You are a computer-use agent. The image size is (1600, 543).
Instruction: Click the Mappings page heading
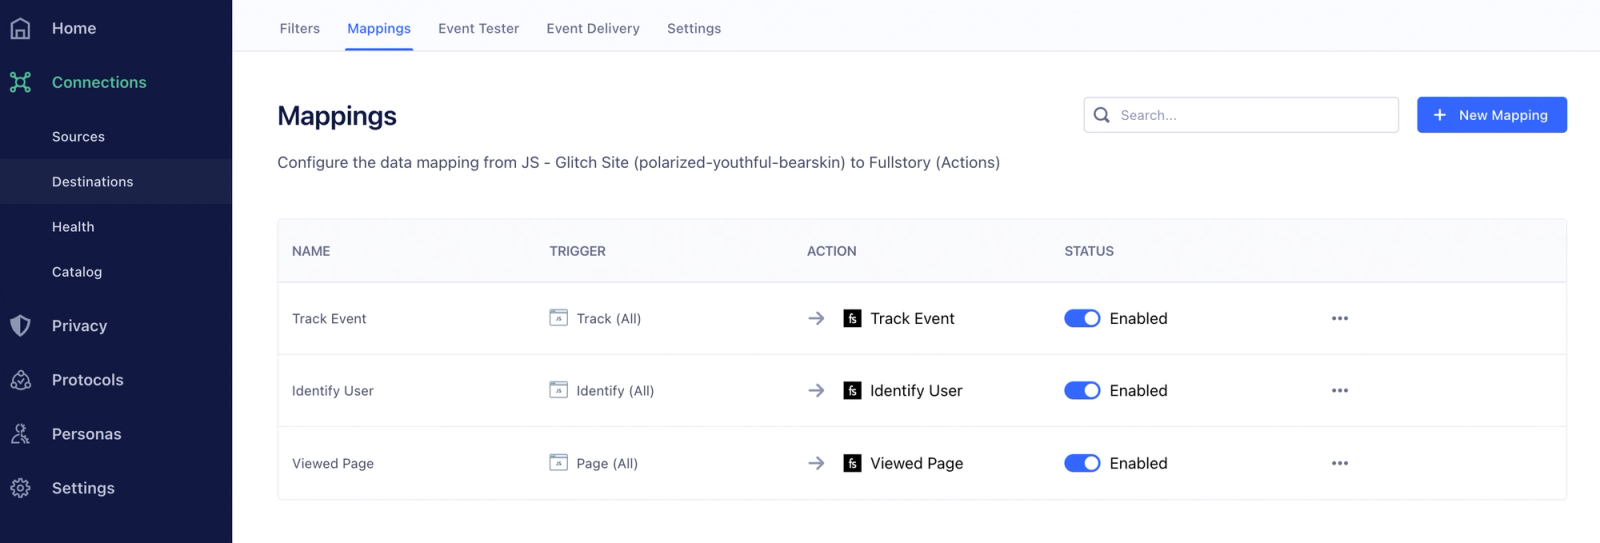tap(337, 116)
